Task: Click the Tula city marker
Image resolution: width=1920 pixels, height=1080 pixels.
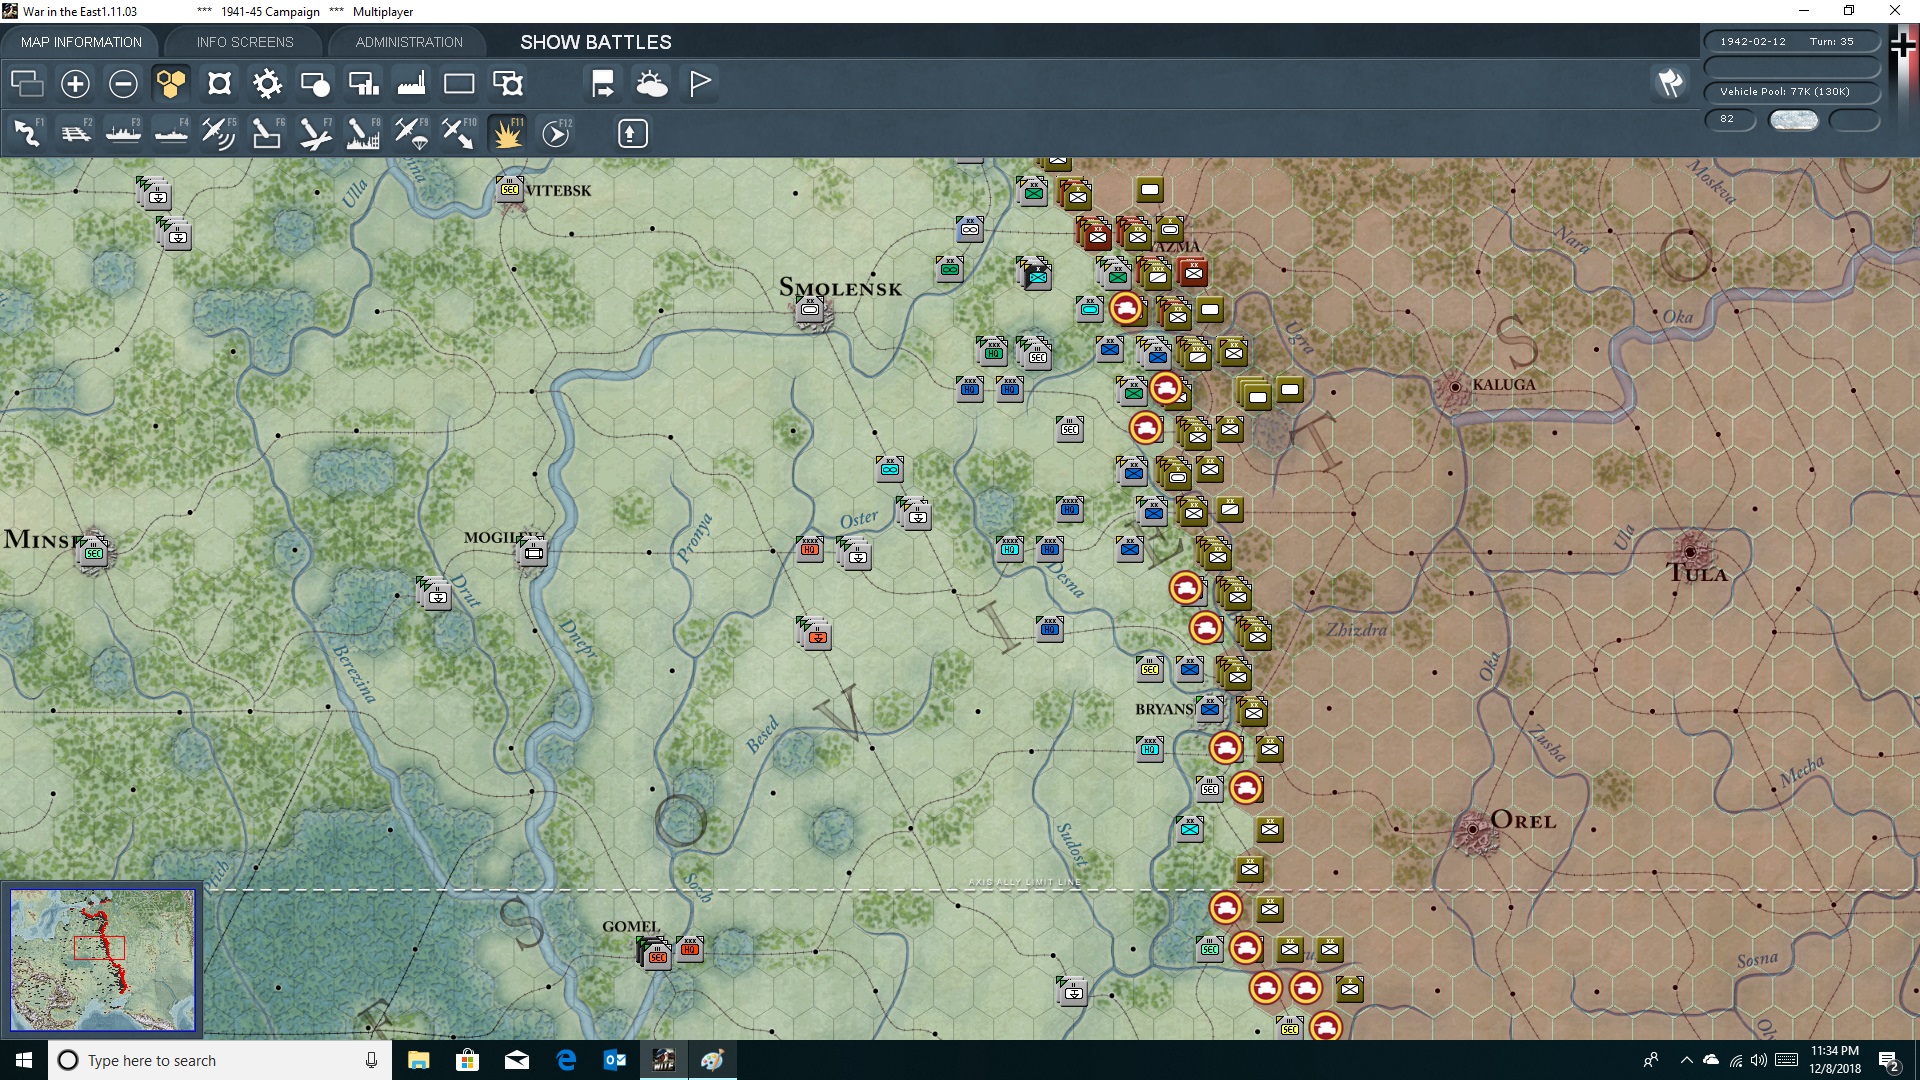Action: [x=1691, y=551]
